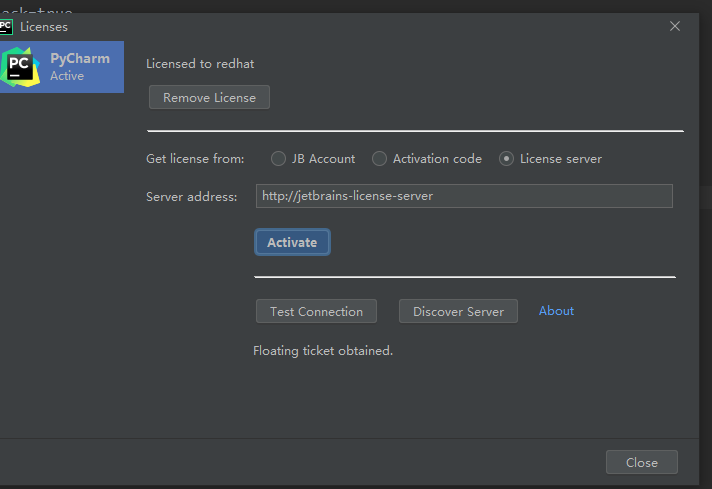Run Test Connection to the license server
Screen dimensions: 712x489
(x=316, y=311)
